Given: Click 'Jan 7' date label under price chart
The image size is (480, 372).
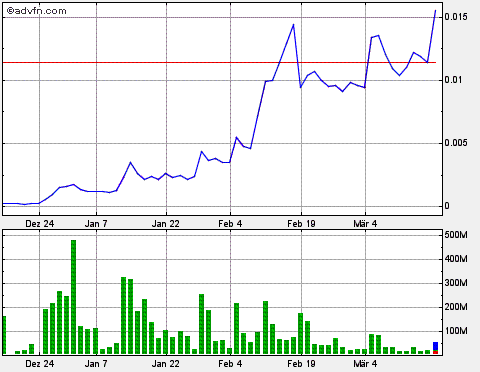Looking at the screenshot, I should click(x=96, y=223).
